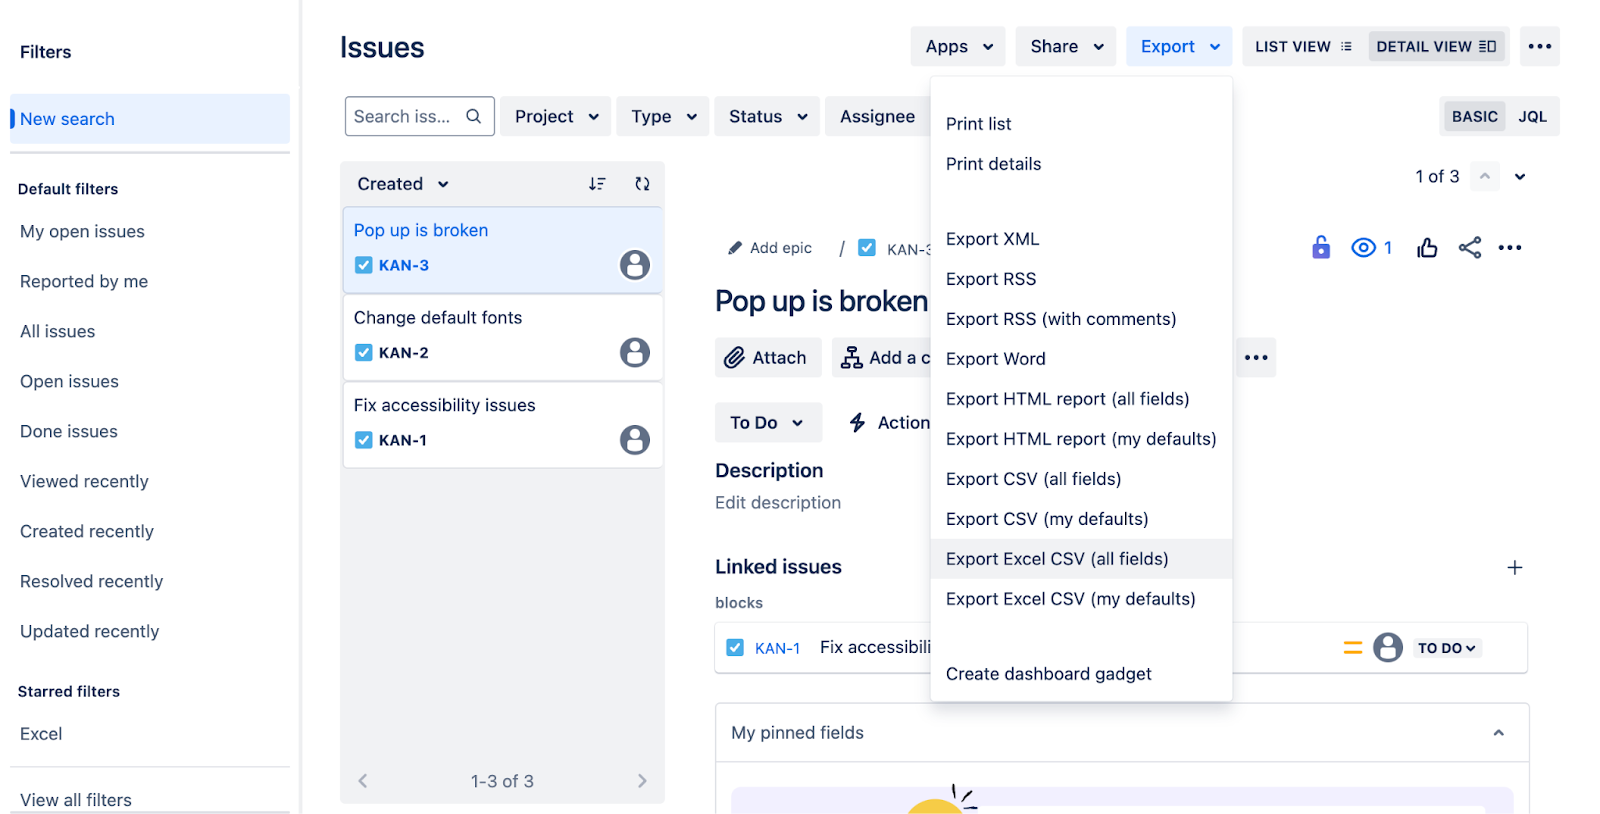The height and width of the screenshot is (814, 1600).
Task: Click the previous issue up arrow
Action: coord(1485,176)
